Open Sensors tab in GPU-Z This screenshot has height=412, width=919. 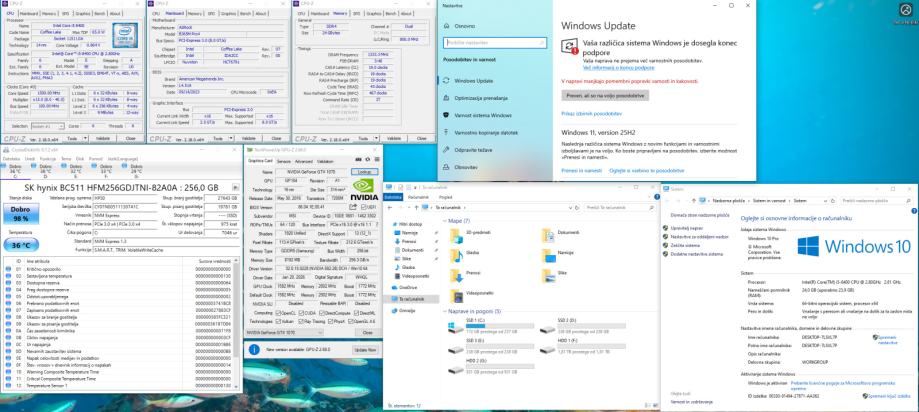pyautogui.click(x=284, y=161)
